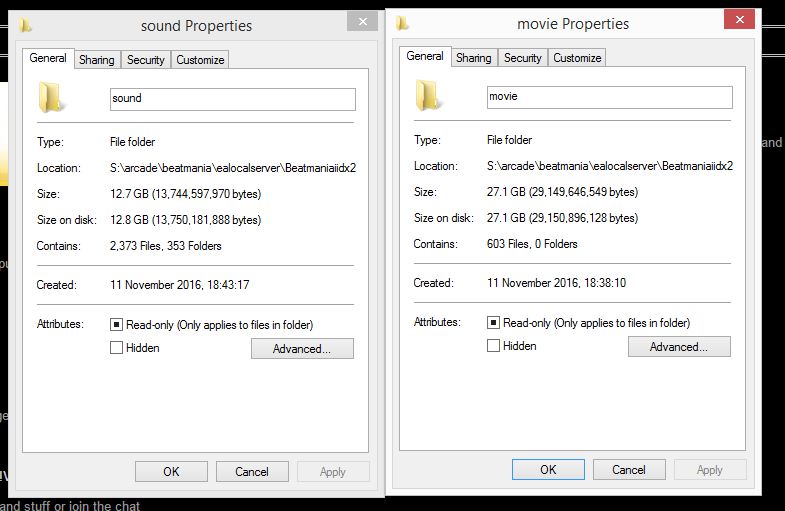Toggle Hidden checkbox in sound Properties
This screenshot has width=785, height=511.
pos(116,347)
